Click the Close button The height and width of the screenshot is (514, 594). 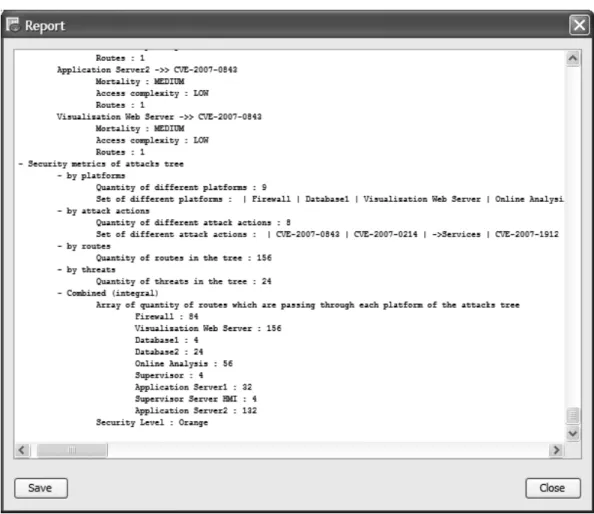pyautogui.click(x=553, y=488)
